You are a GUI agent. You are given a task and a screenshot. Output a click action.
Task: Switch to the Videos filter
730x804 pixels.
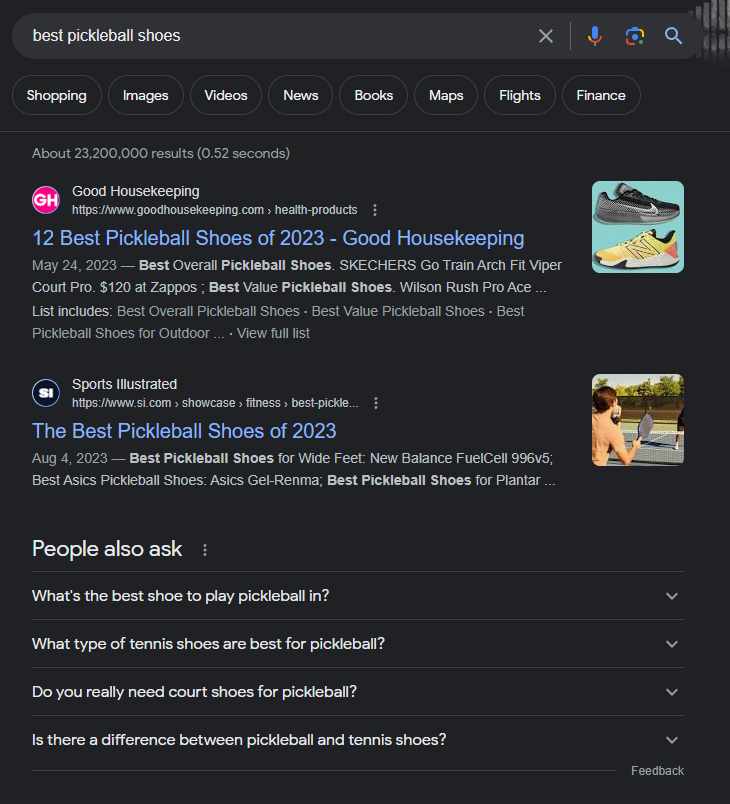[226, 95]
